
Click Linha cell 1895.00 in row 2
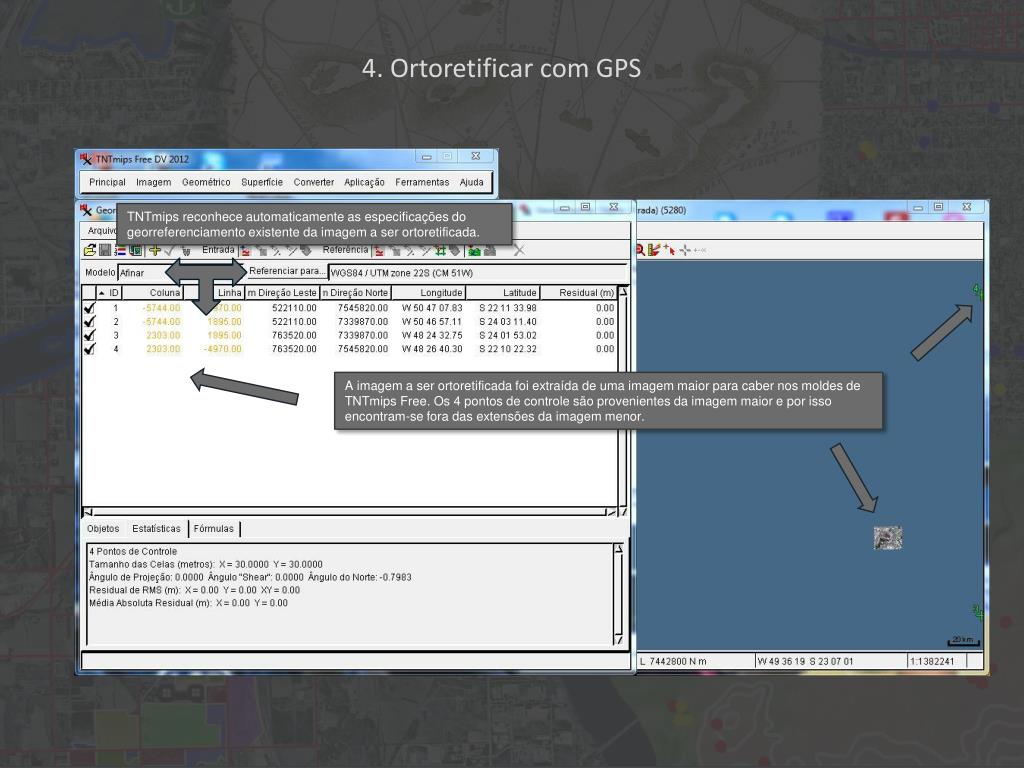click(x=224, y=322)
